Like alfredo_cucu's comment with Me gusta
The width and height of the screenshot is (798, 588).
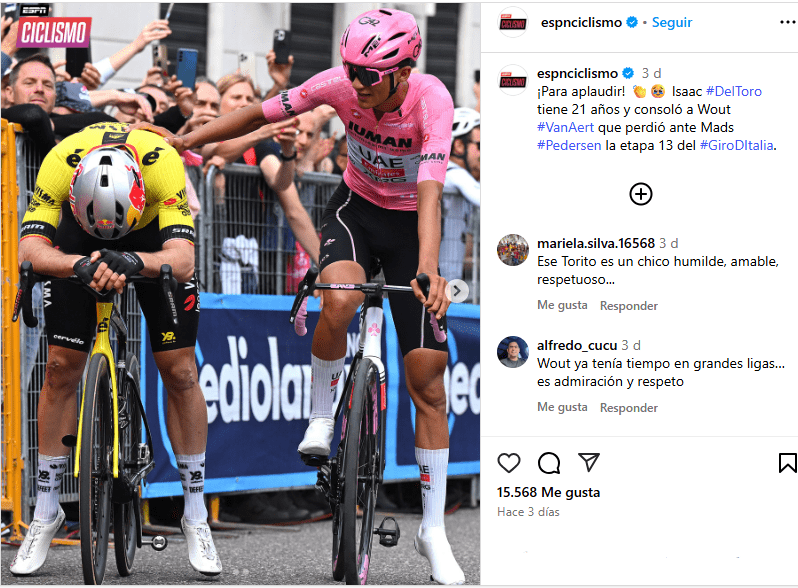click(562, 407)
